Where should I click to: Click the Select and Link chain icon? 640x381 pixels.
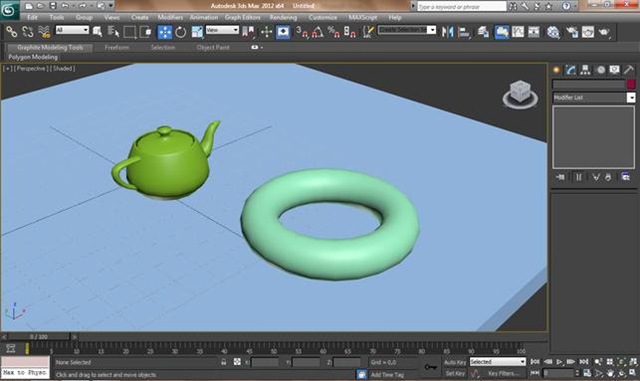coord(11,32)
